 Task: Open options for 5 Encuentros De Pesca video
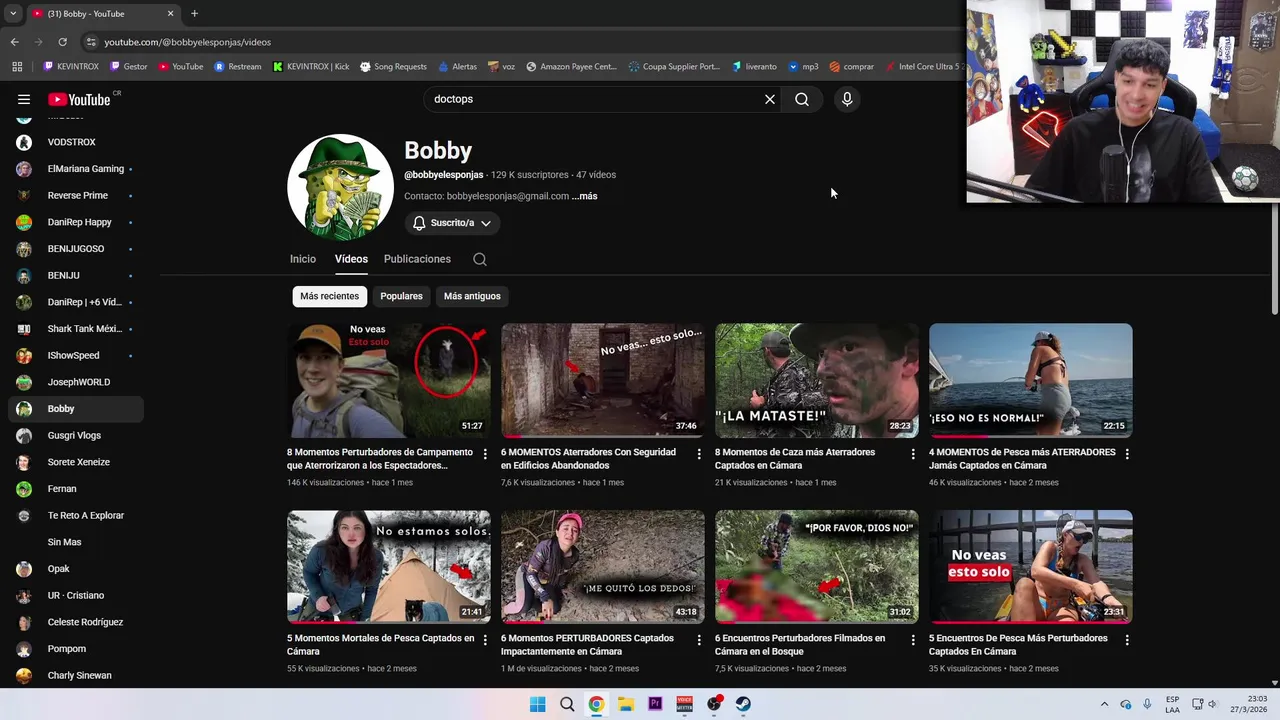coord(1127,640)
